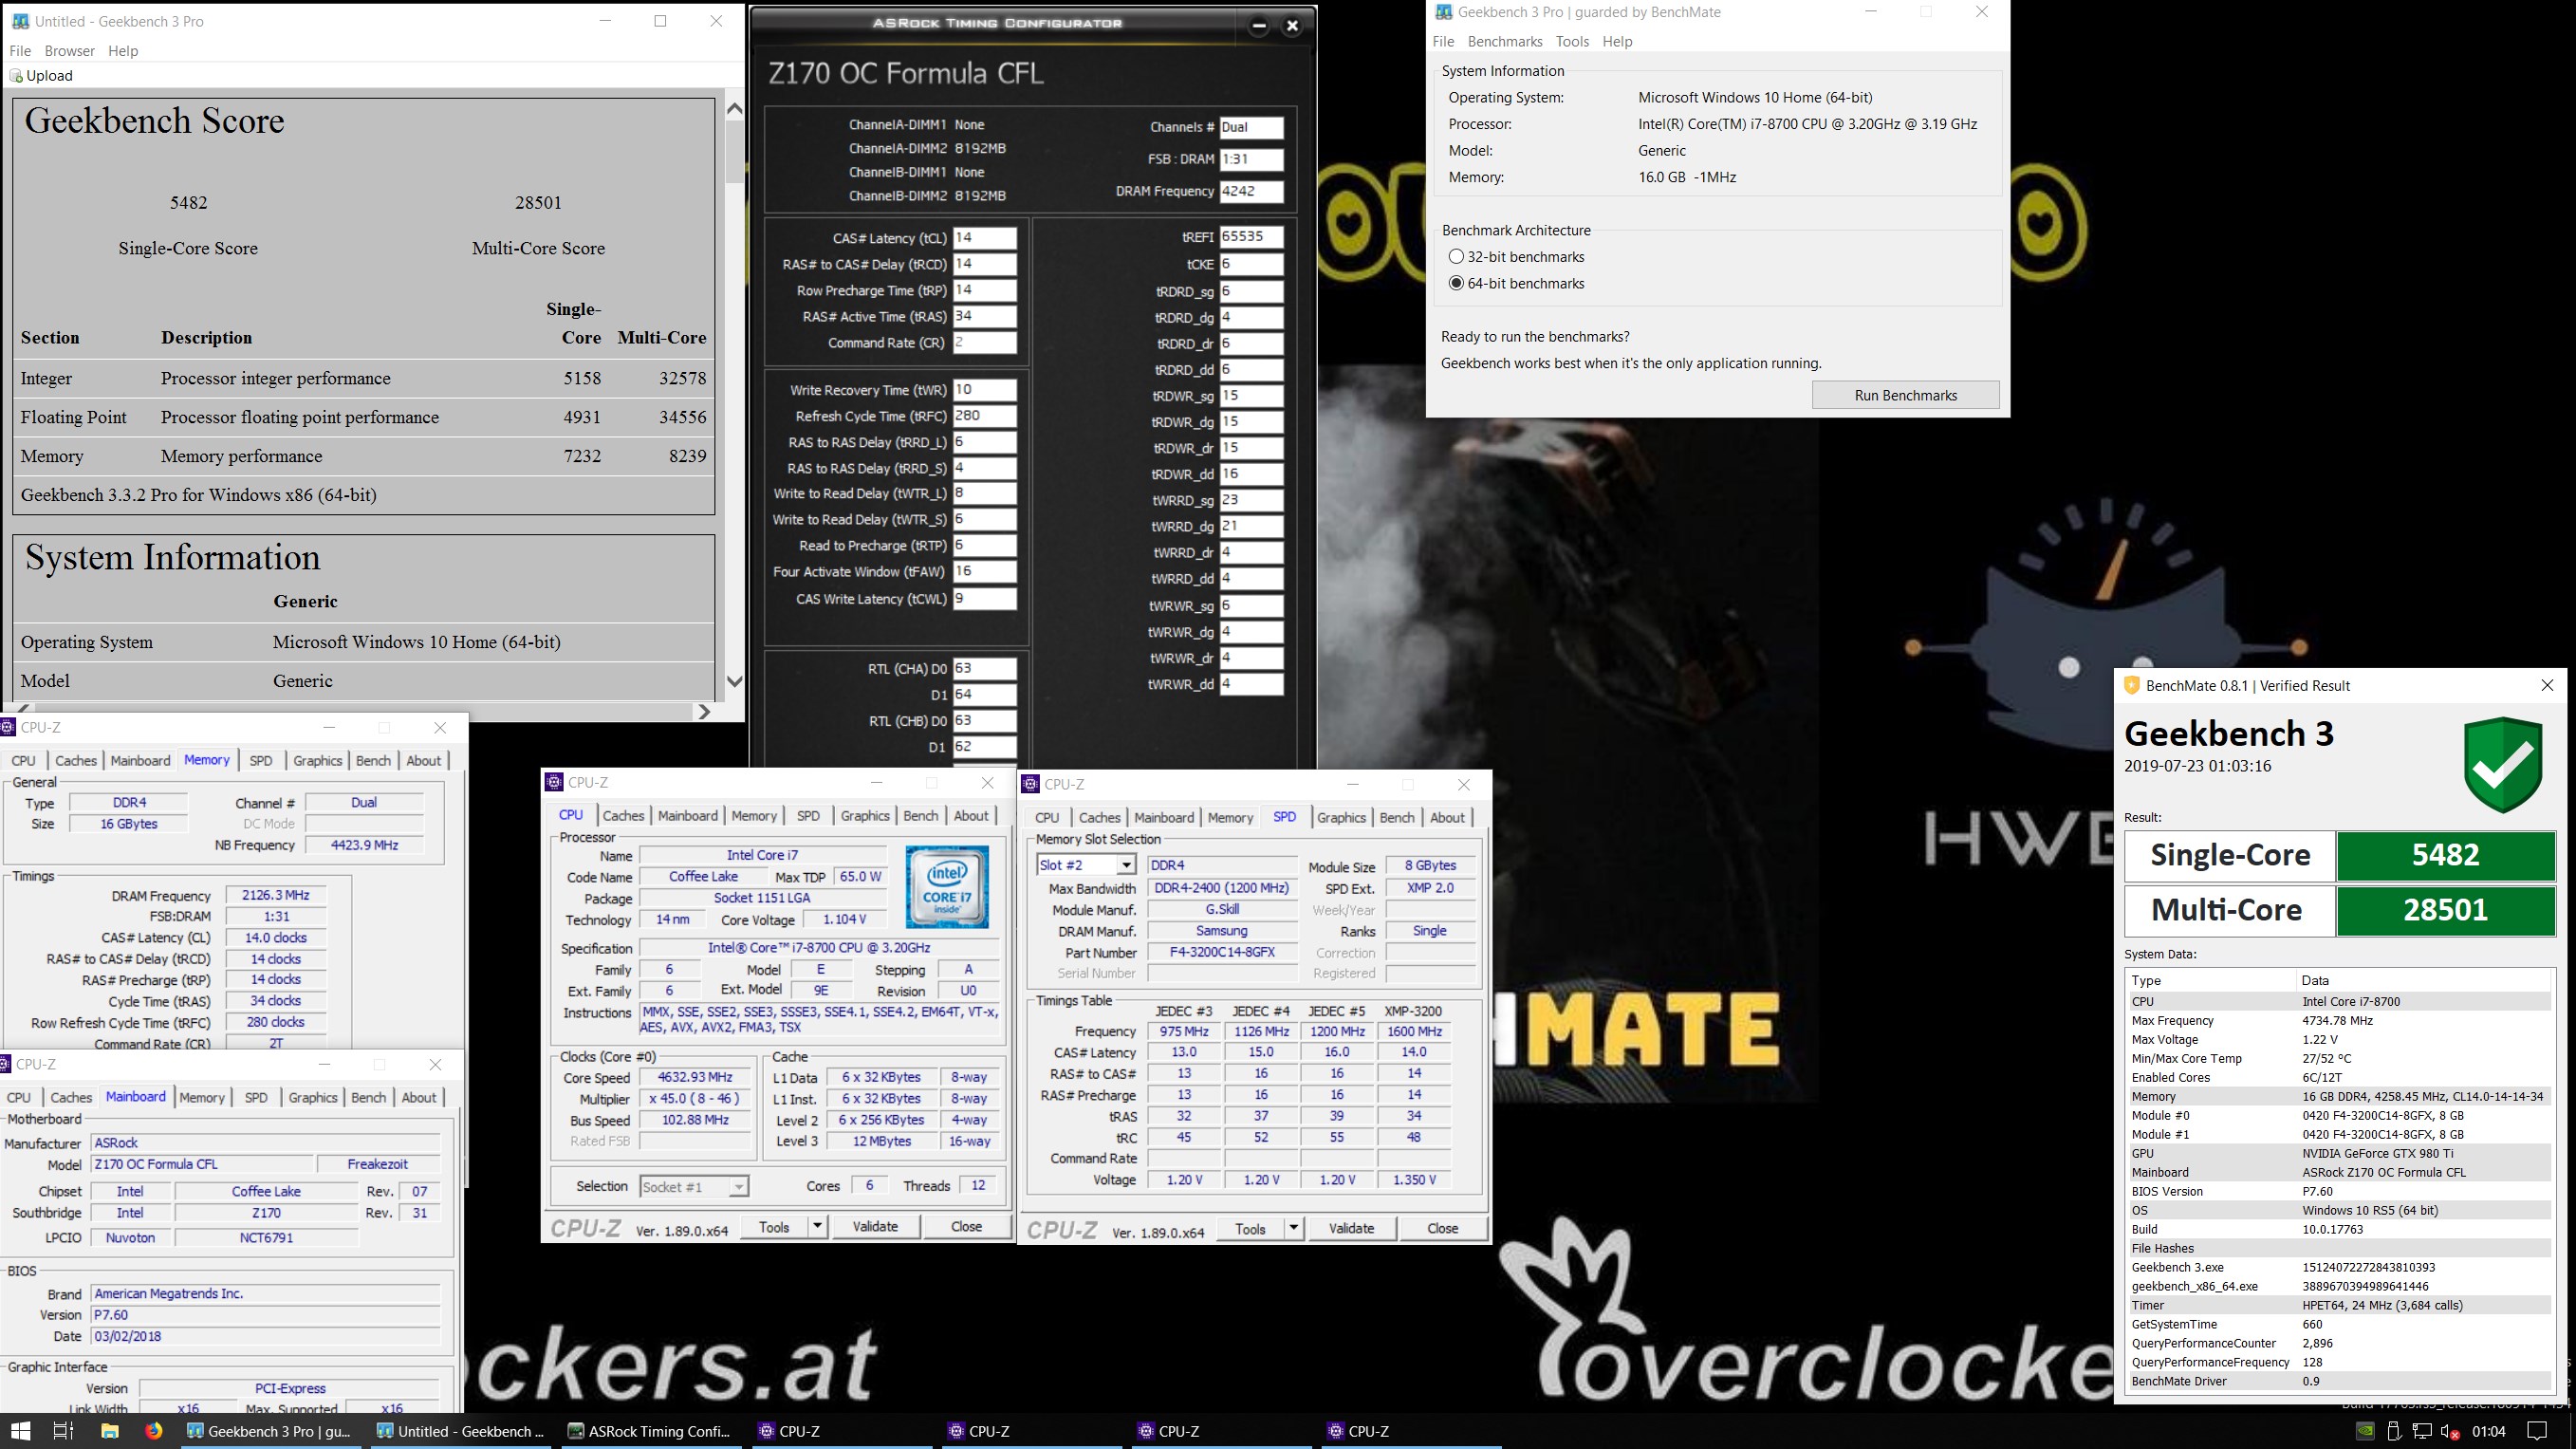
Task: Click the scroll down arrow in Geekbench results
Action: 734,682
